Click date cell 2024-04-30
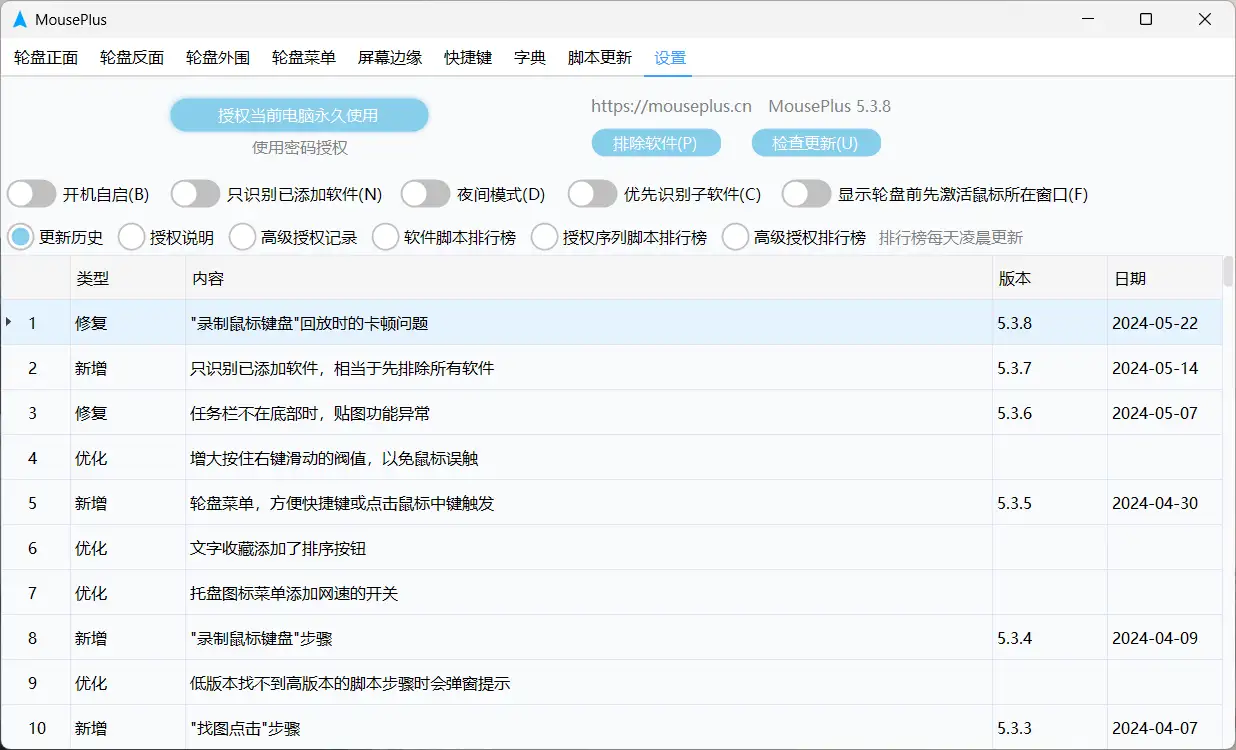The image size is (1236, 750). [1165, 503]
